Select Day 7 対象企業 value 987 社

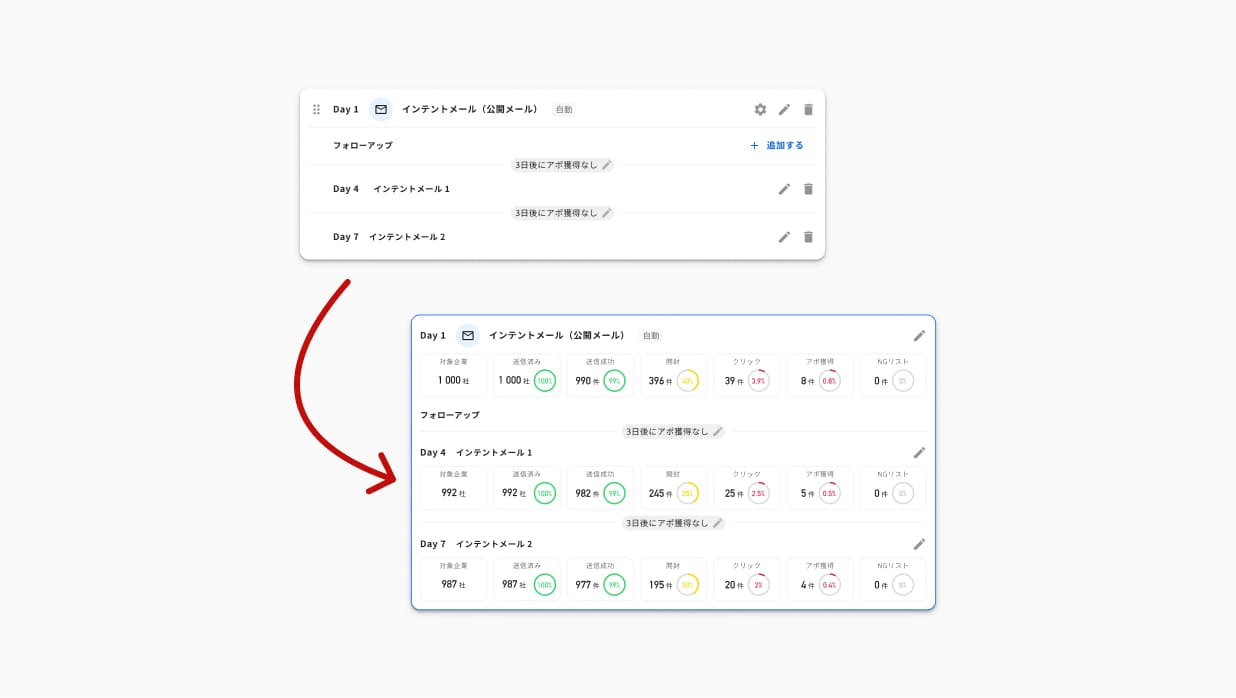pyautogui.click(x=453, y=585)
